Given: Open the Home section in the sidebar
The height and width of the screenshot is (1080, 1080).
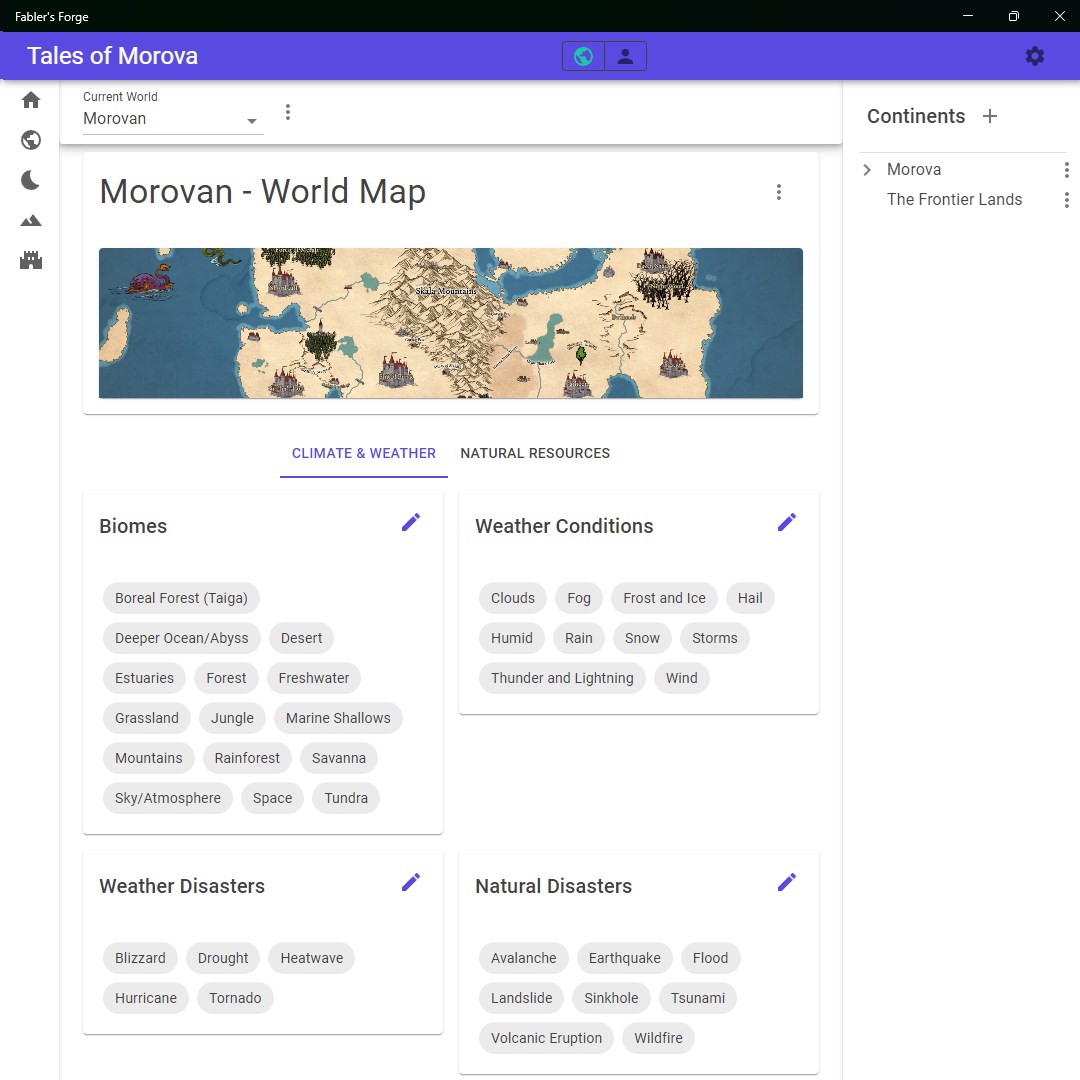Looking at the screenshot, I should pos(30,100).
